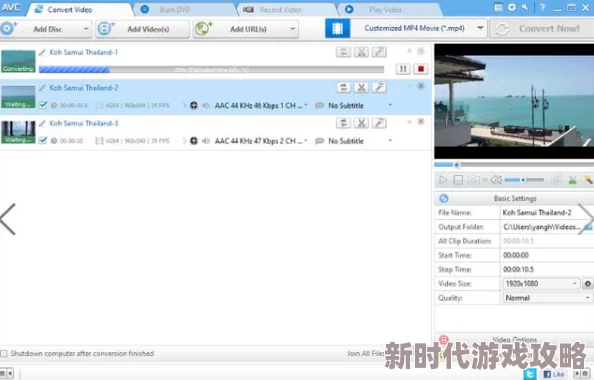Take a snapshot with the camera icon

474,180
